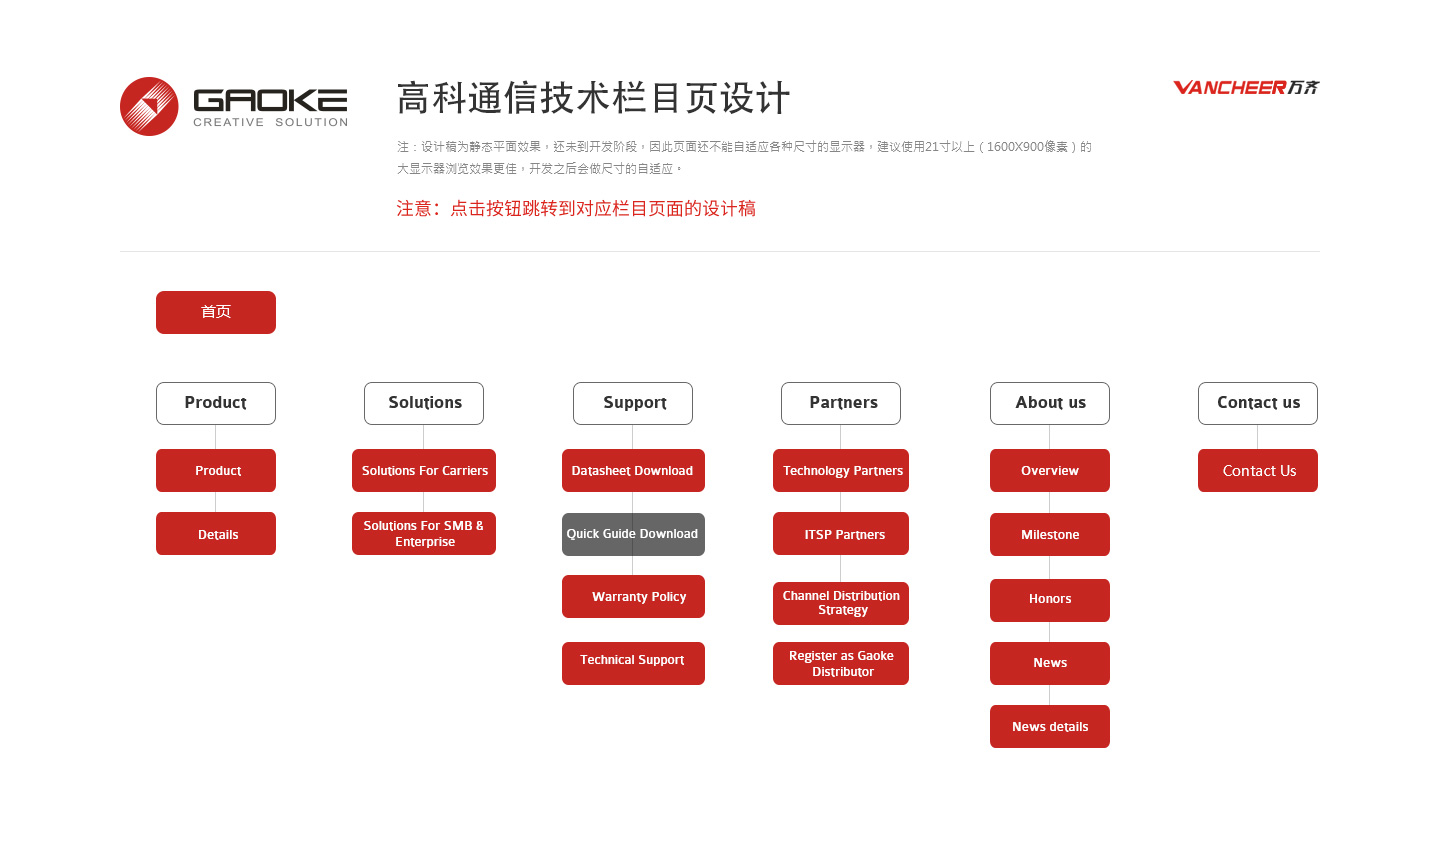Click the gray Quick Guide Download button
Viewport: 1440px width, 863px height.
[633, 534]
